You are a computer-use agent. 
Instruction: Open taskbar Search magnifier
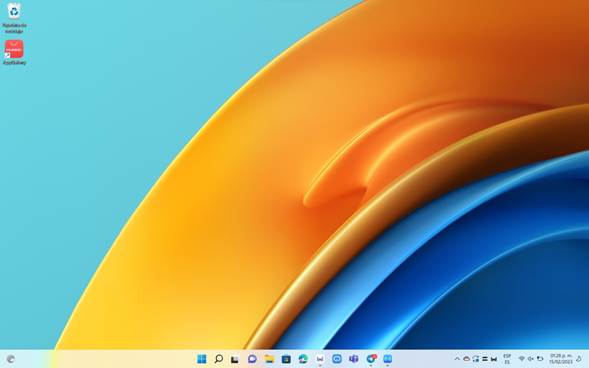[x=219, y=359]
